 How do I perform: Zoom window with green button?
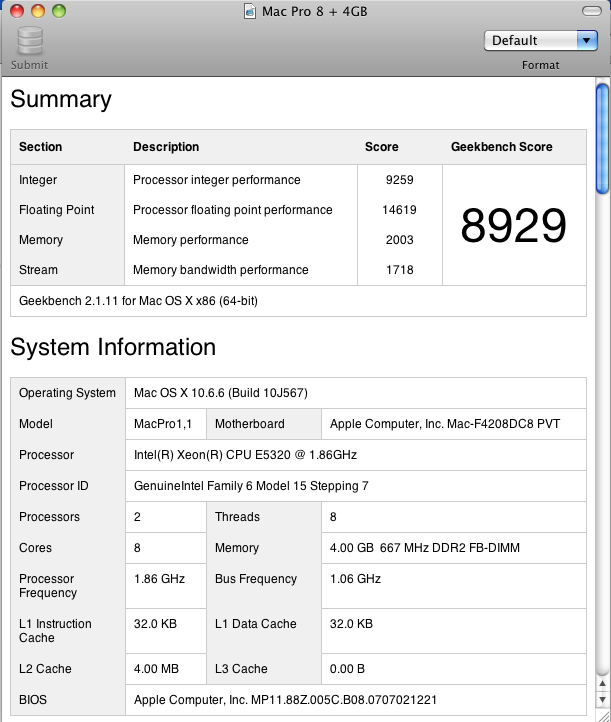[59, 11]
